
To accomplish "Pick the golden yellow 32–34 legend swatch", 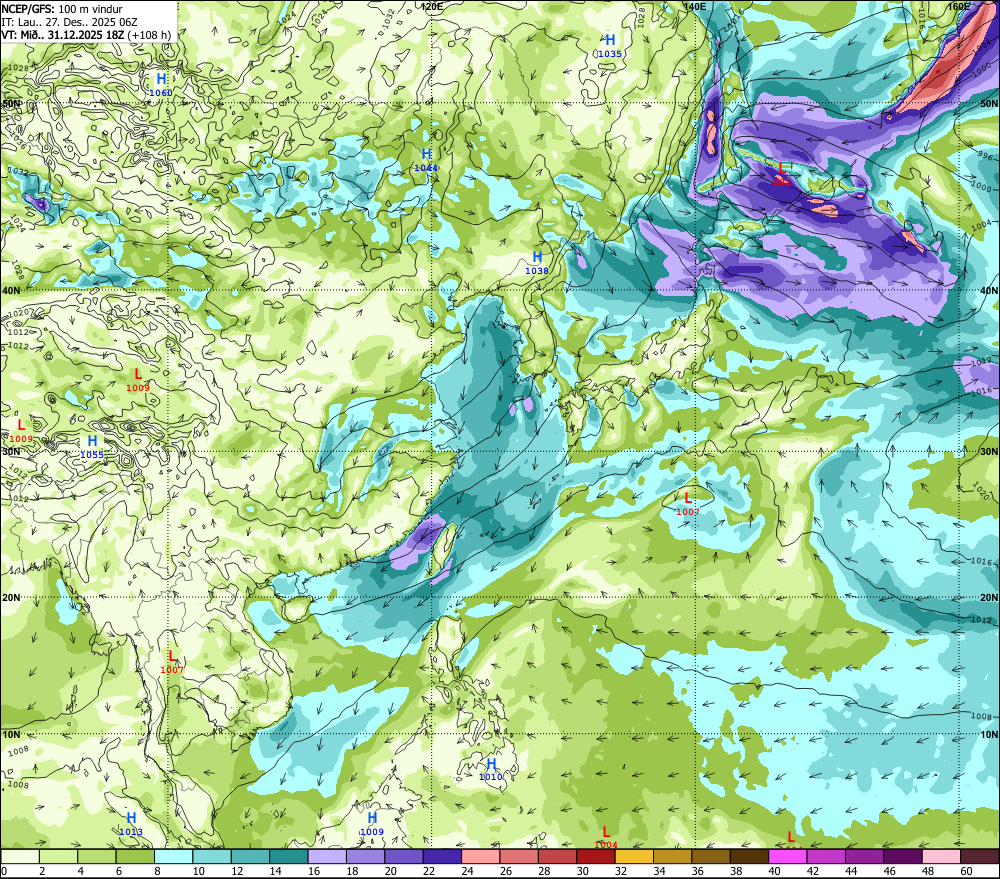I will point(634,856).
